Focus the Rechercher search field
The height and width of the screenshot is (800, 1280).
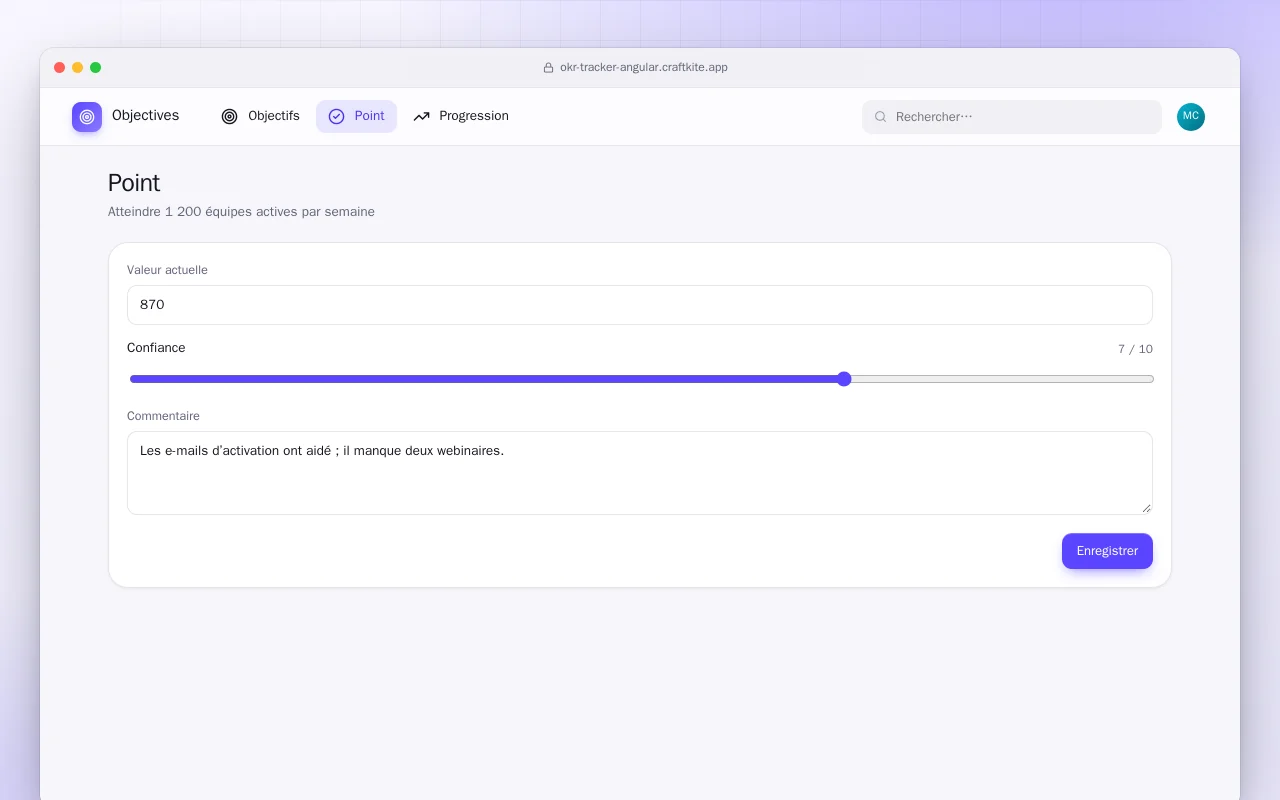[x=1012, y=117]
